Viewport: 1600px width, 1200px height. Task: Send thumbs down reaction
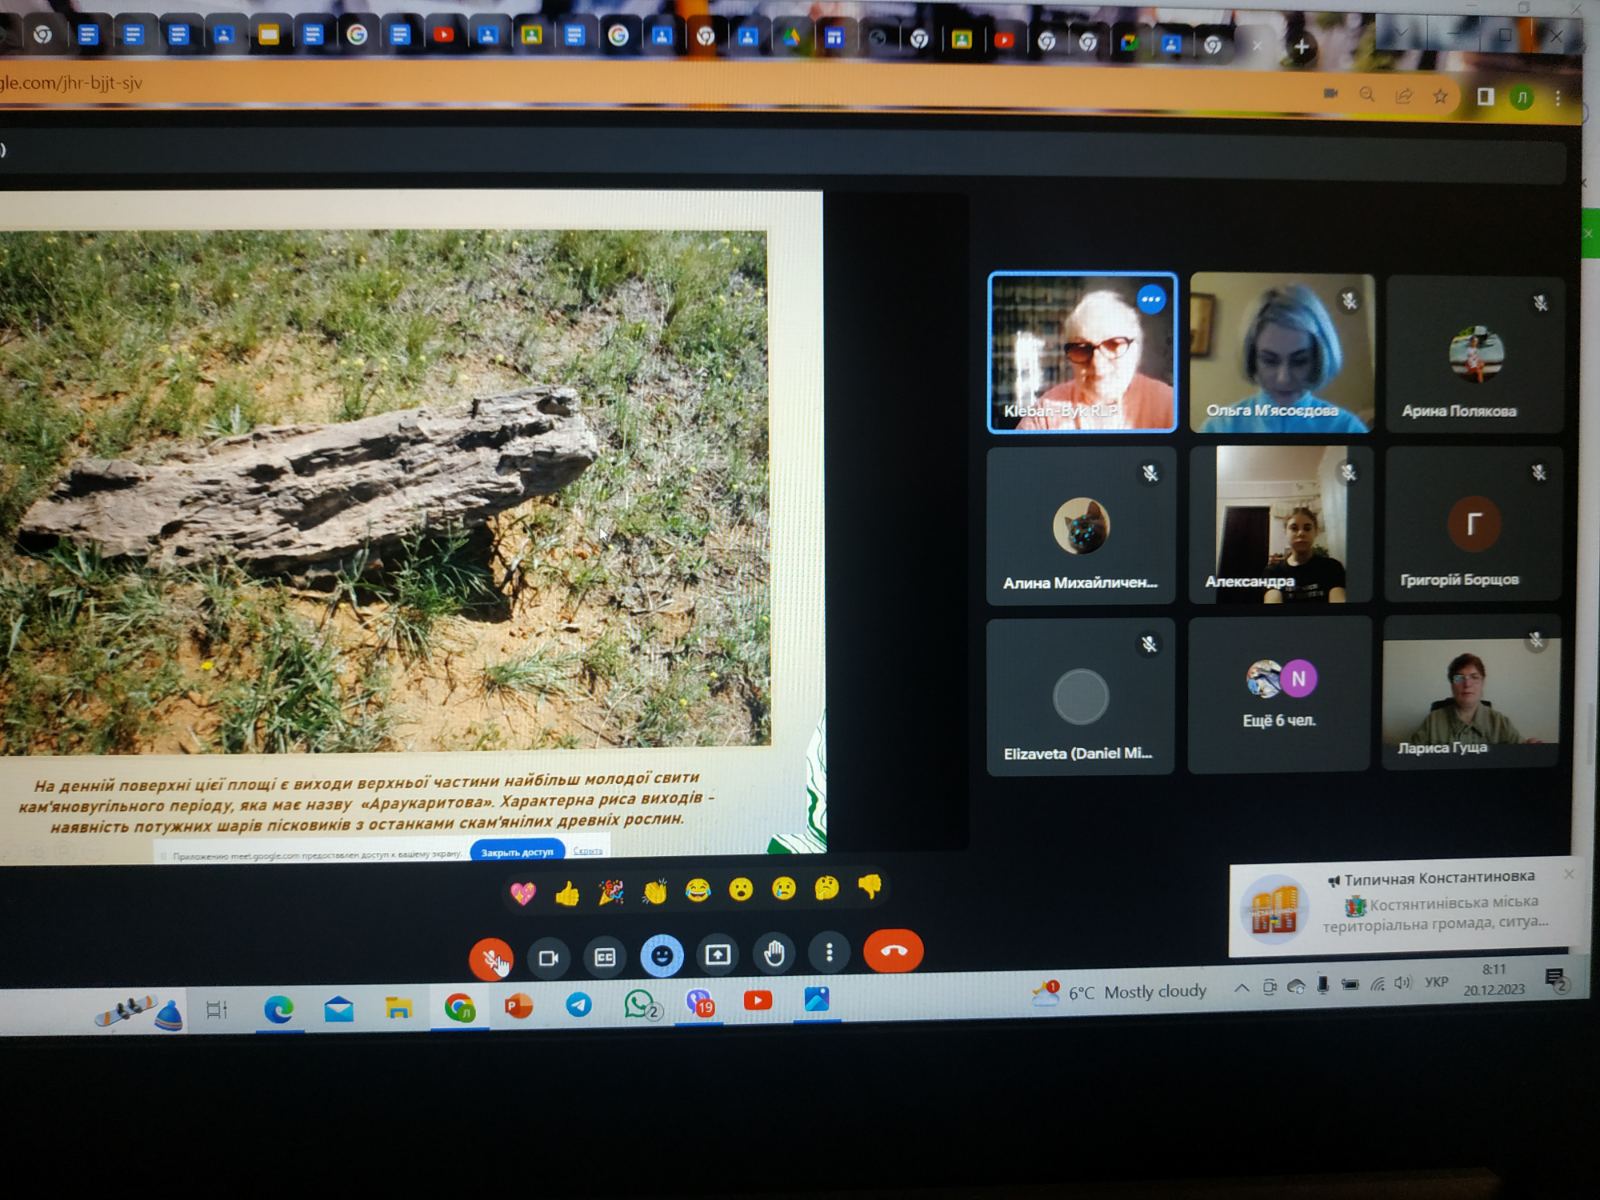pos(870,887)
